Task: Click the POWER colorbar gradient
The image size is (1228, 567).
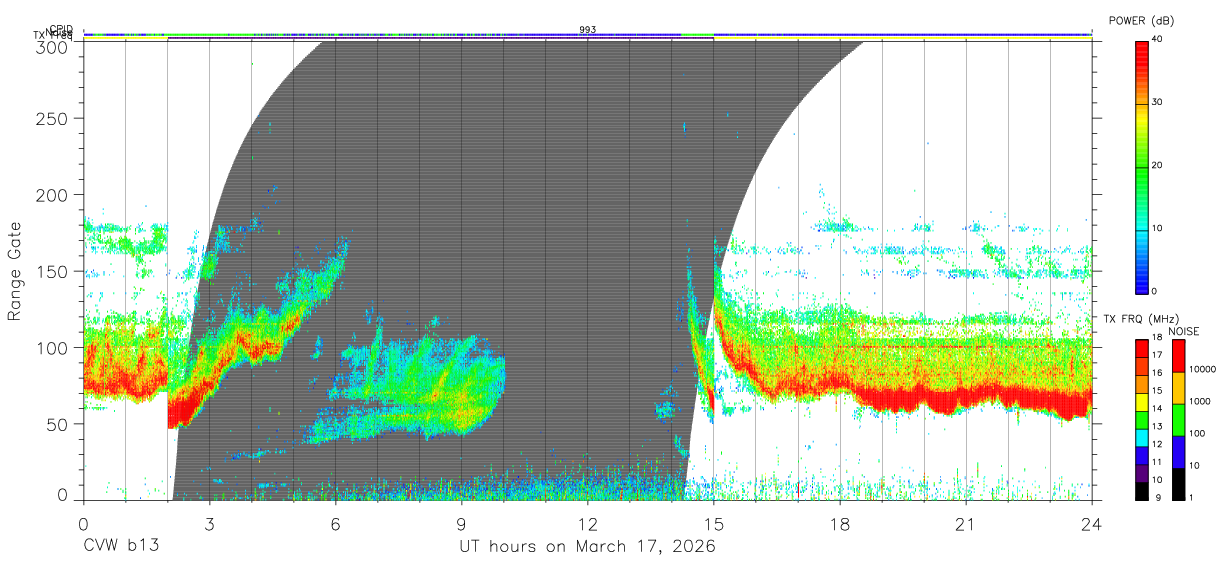Action: tap(1142, 166)
